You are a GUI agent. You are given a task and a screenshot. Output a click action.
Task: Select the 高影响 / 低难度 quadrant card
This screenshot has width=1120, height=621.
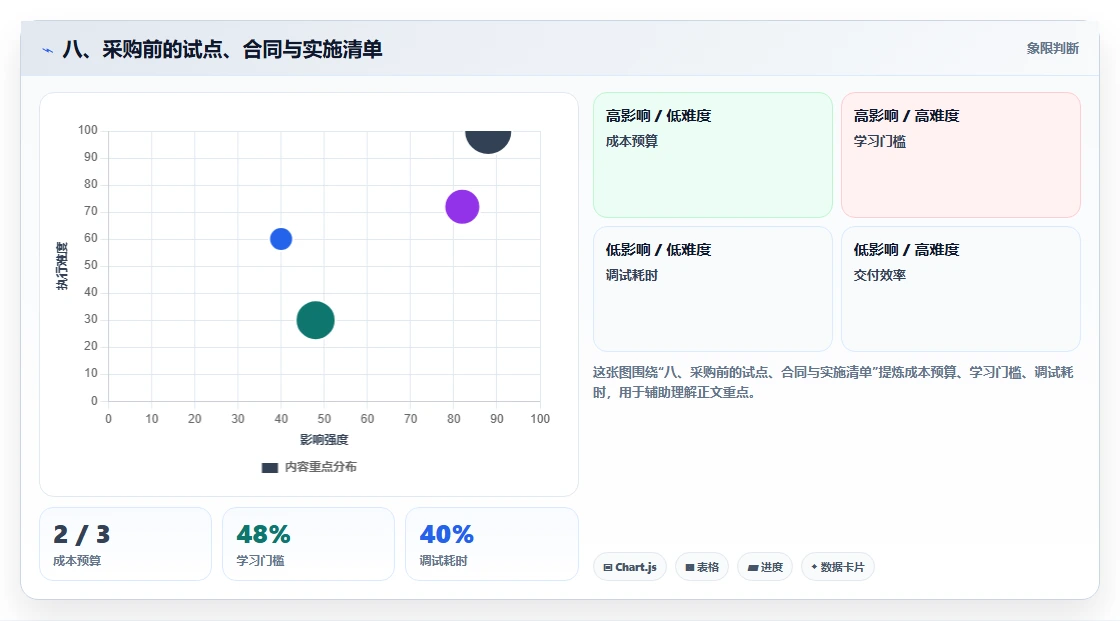click(713, 154)
